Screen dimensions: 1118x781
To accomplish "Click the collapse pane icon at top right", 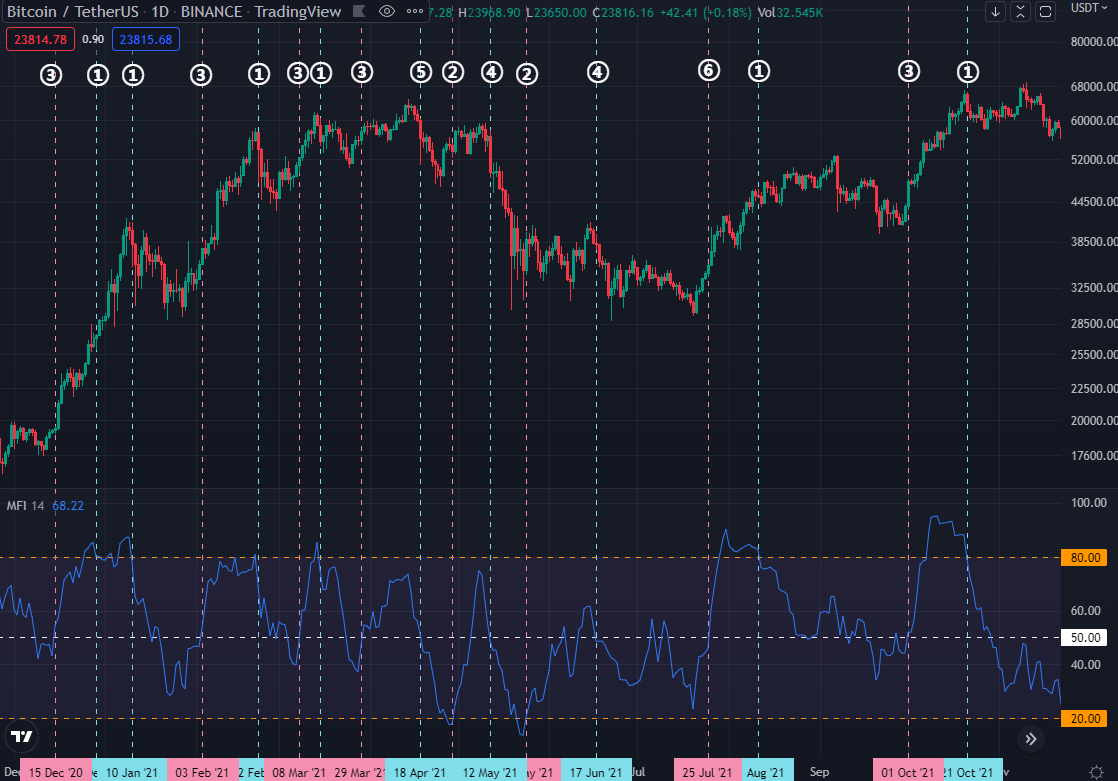I will (x=1020, y=11).
